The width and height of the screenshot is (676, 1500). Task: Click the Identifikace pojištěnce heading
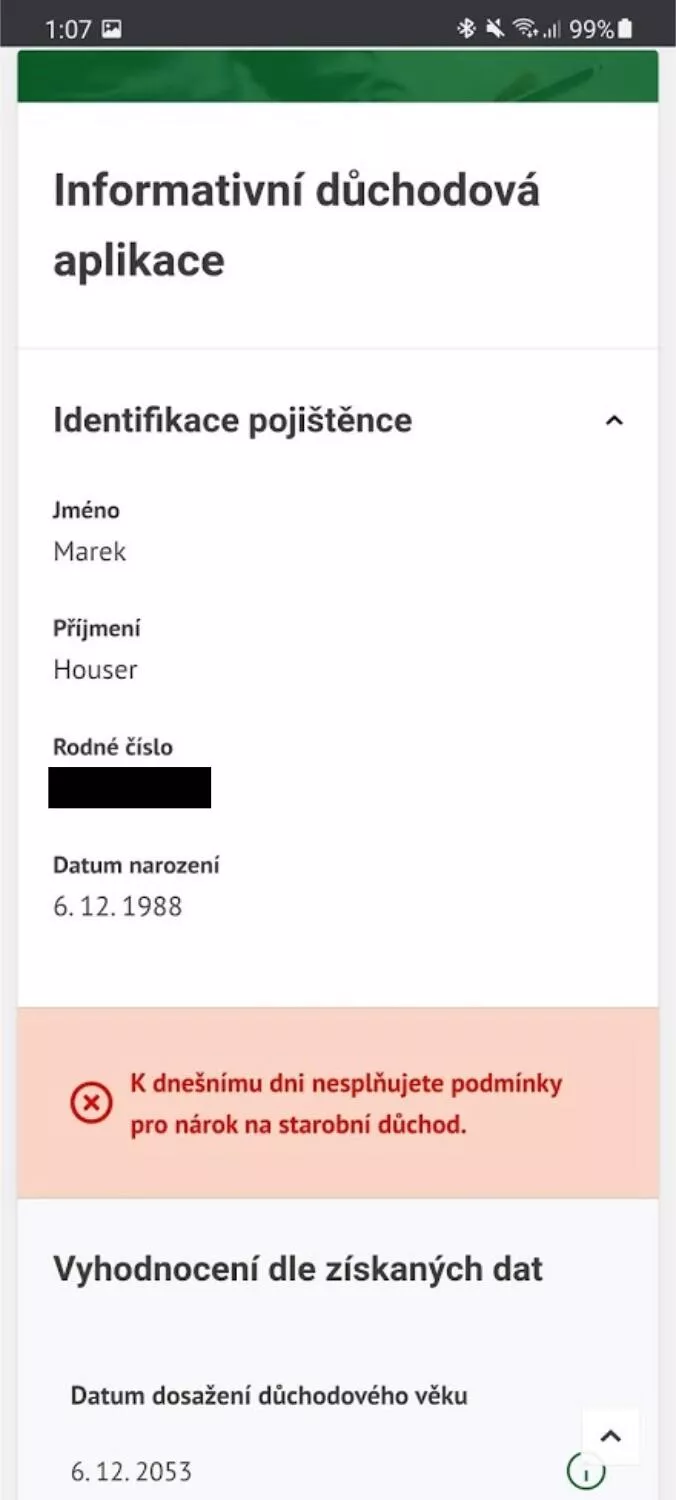coord(232,420)
